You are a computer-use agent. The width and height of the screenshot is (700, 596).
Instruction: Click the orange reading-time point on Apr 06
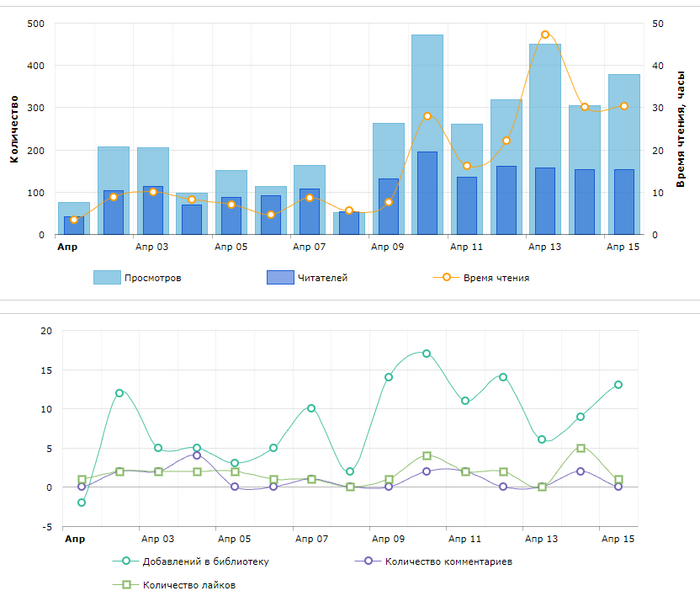(x=271, y=215)
